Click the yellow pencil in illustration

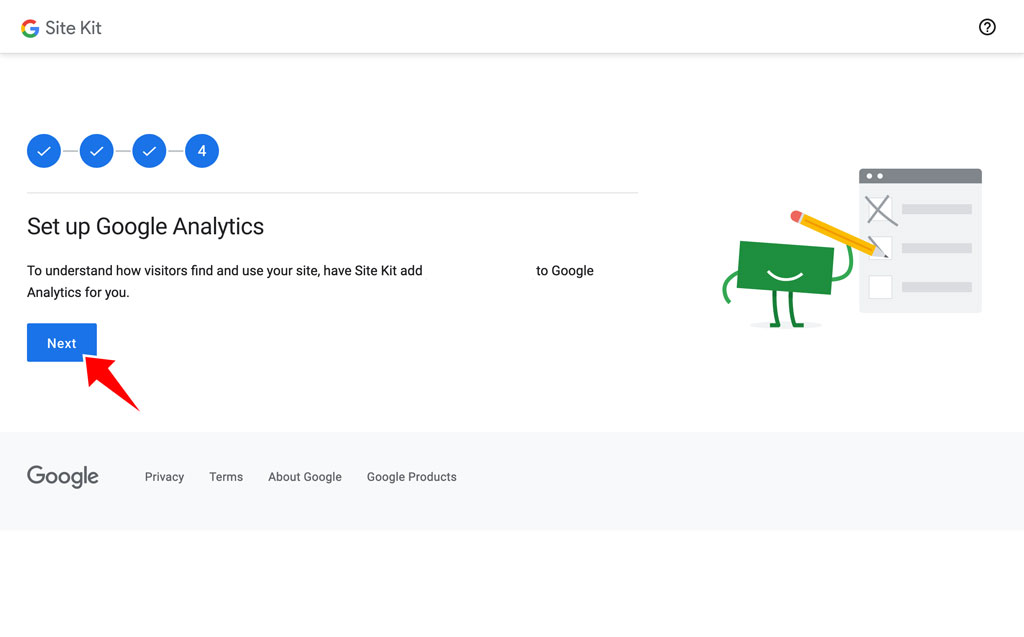(x=838, y=233)
